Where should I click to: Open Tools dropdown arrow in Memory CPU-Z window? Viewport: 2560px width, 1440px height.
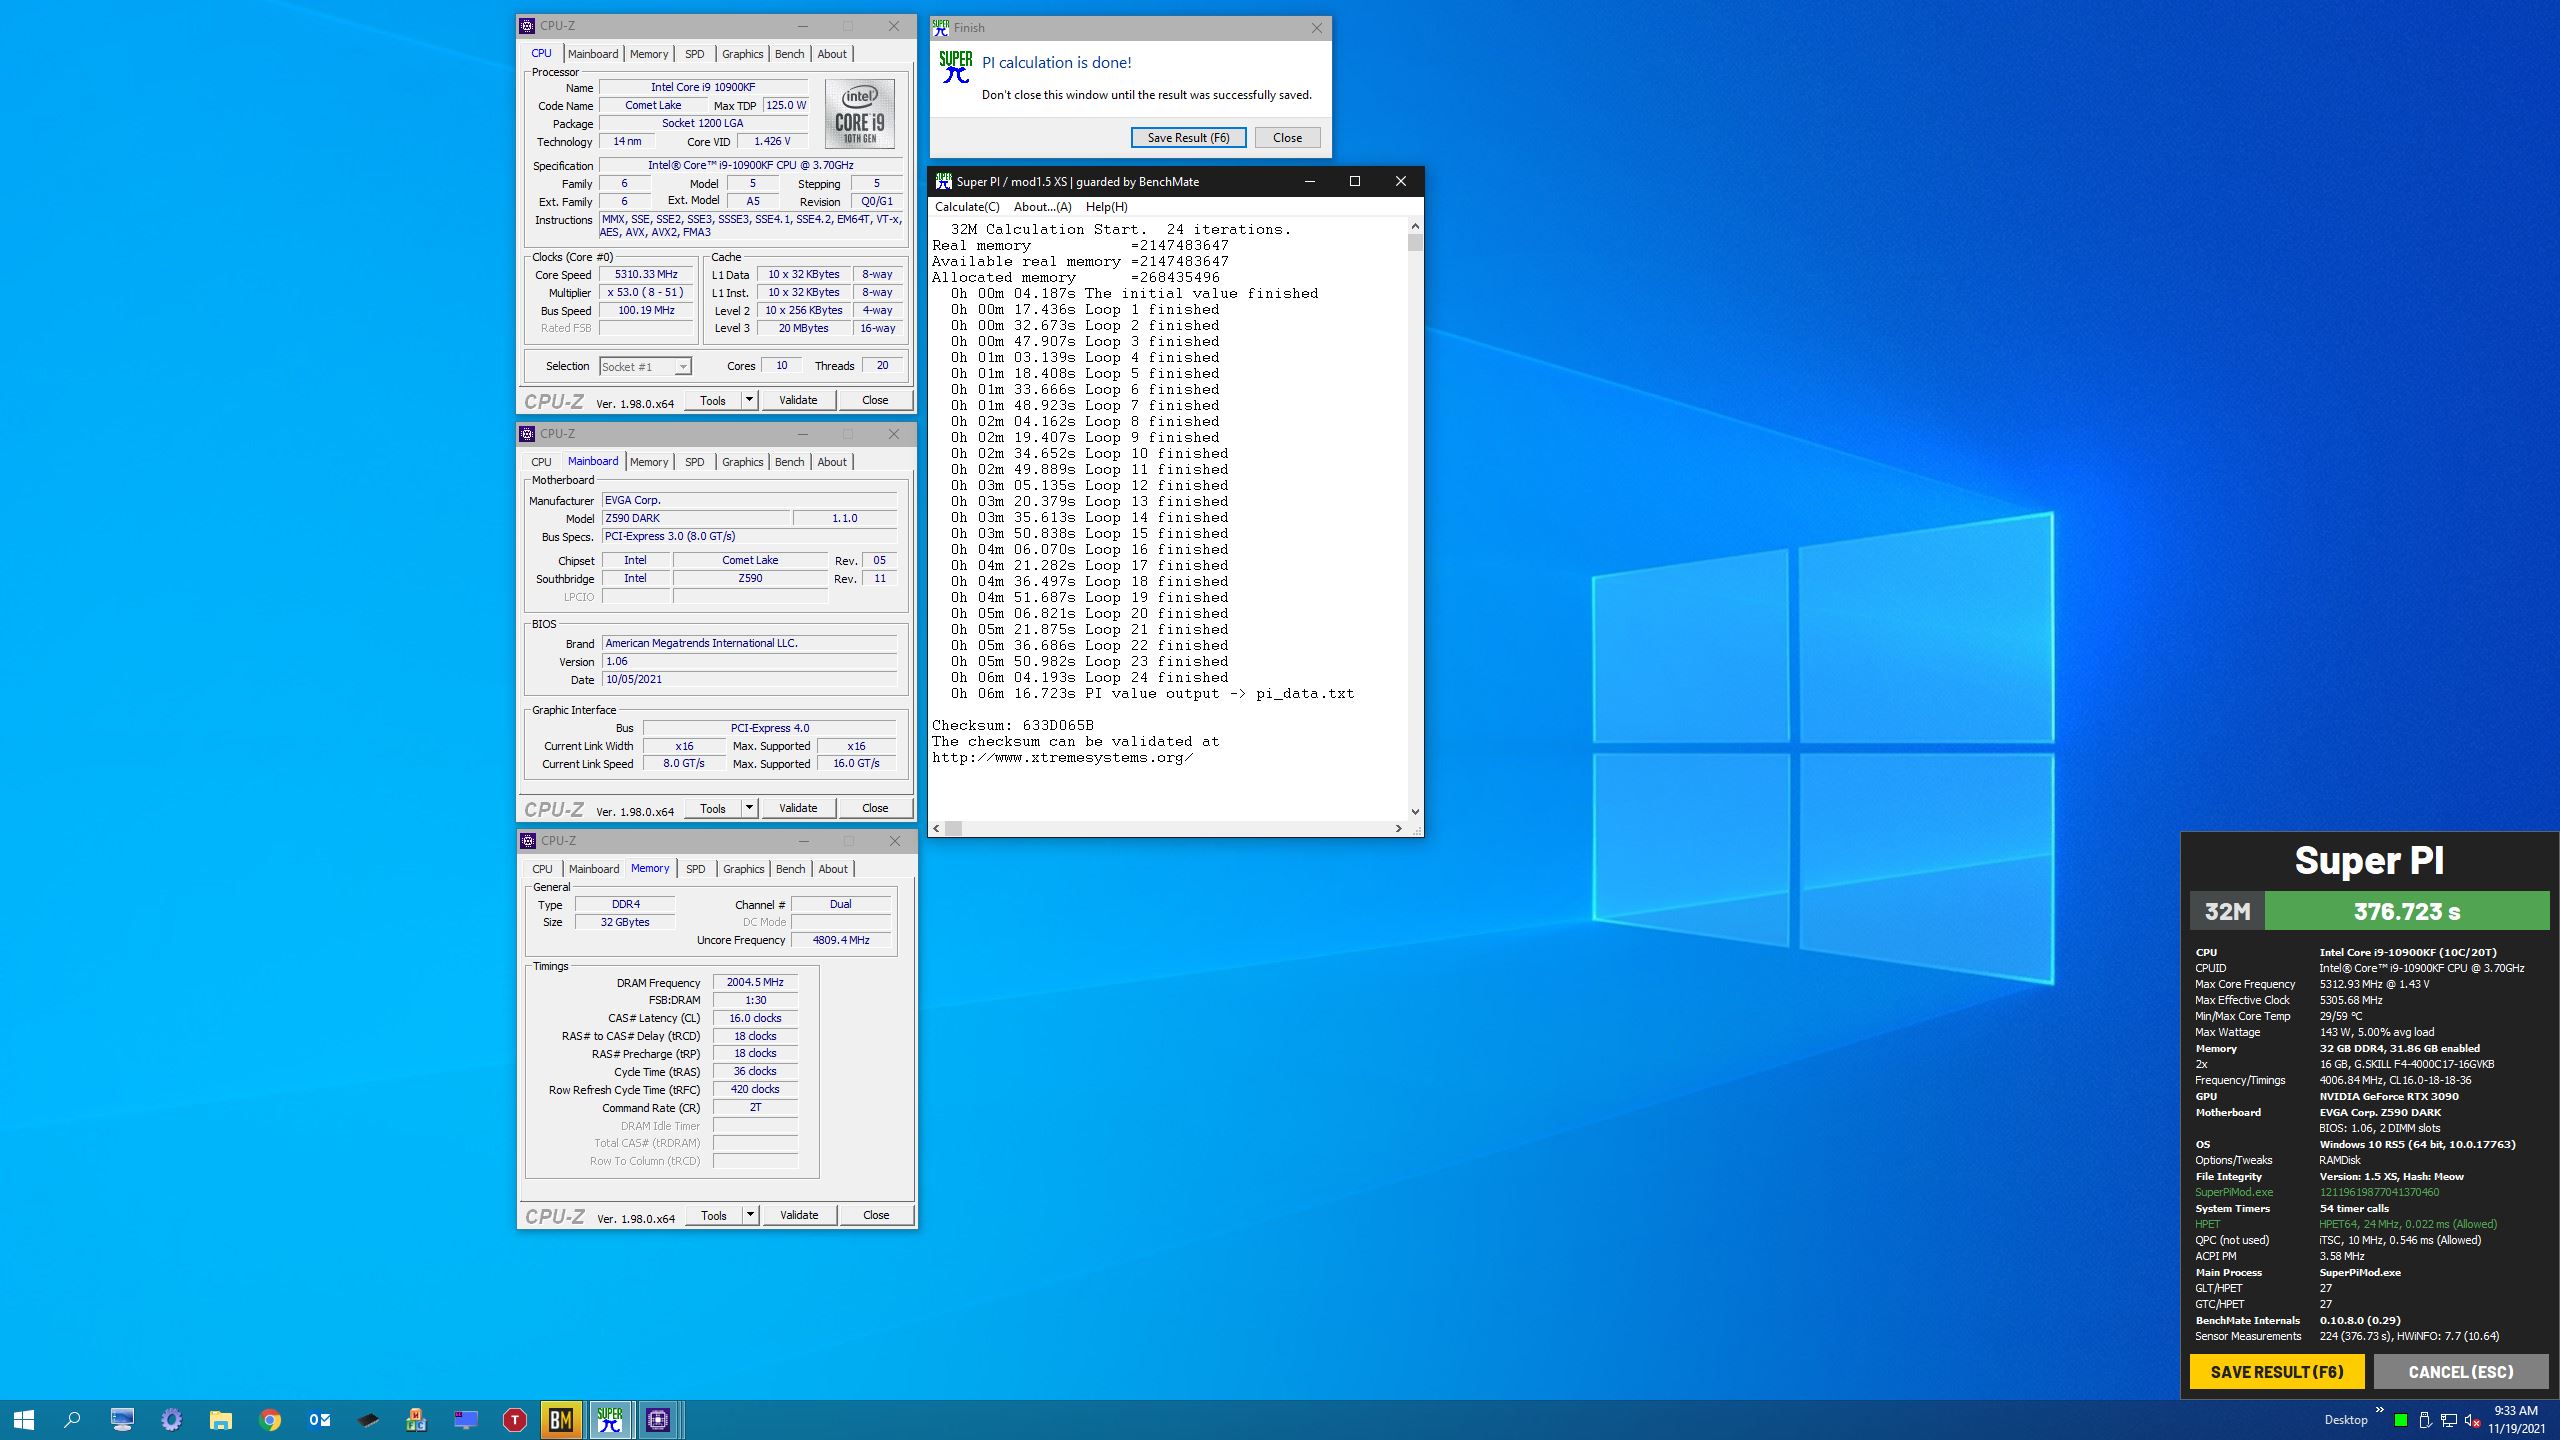coord(750,1215)
